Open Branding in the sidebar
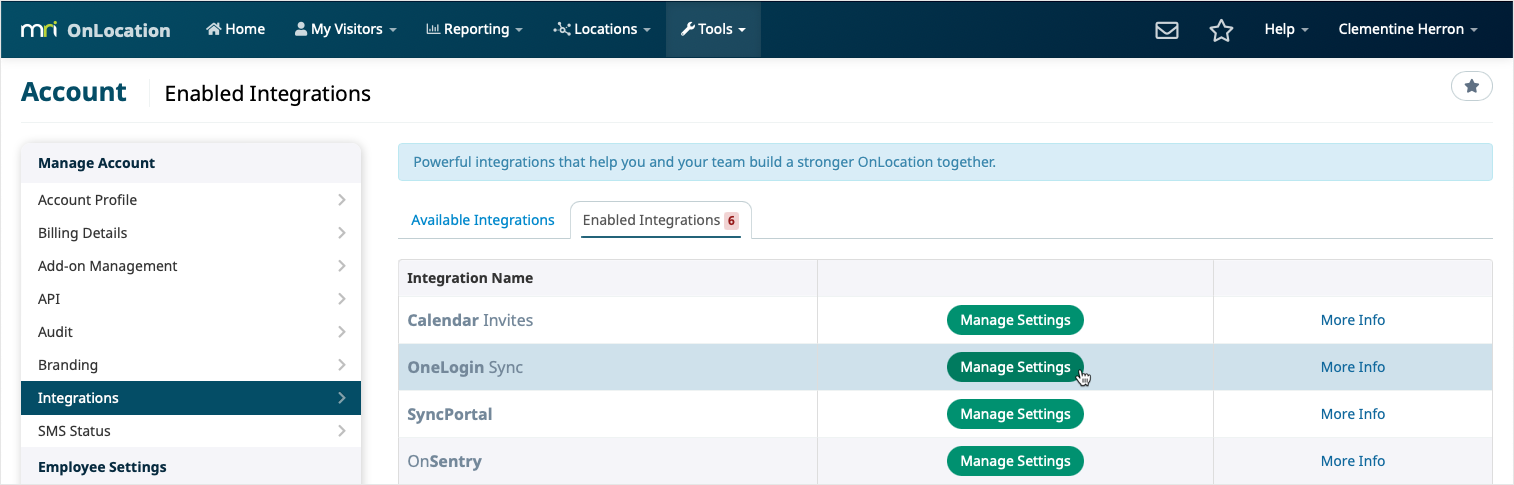1514x485 pixels. point(191,365)
